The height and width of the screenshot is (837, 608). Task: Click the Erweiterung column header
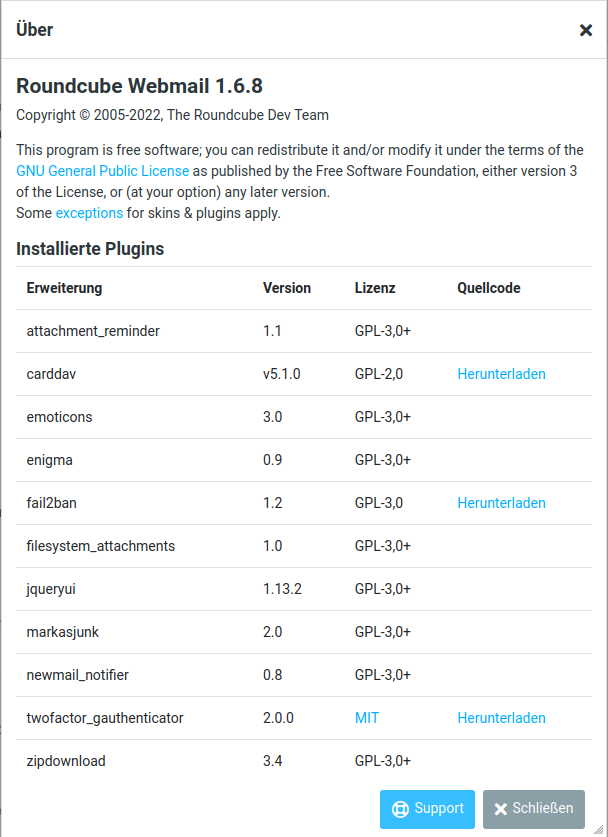(x=64, y=288)
